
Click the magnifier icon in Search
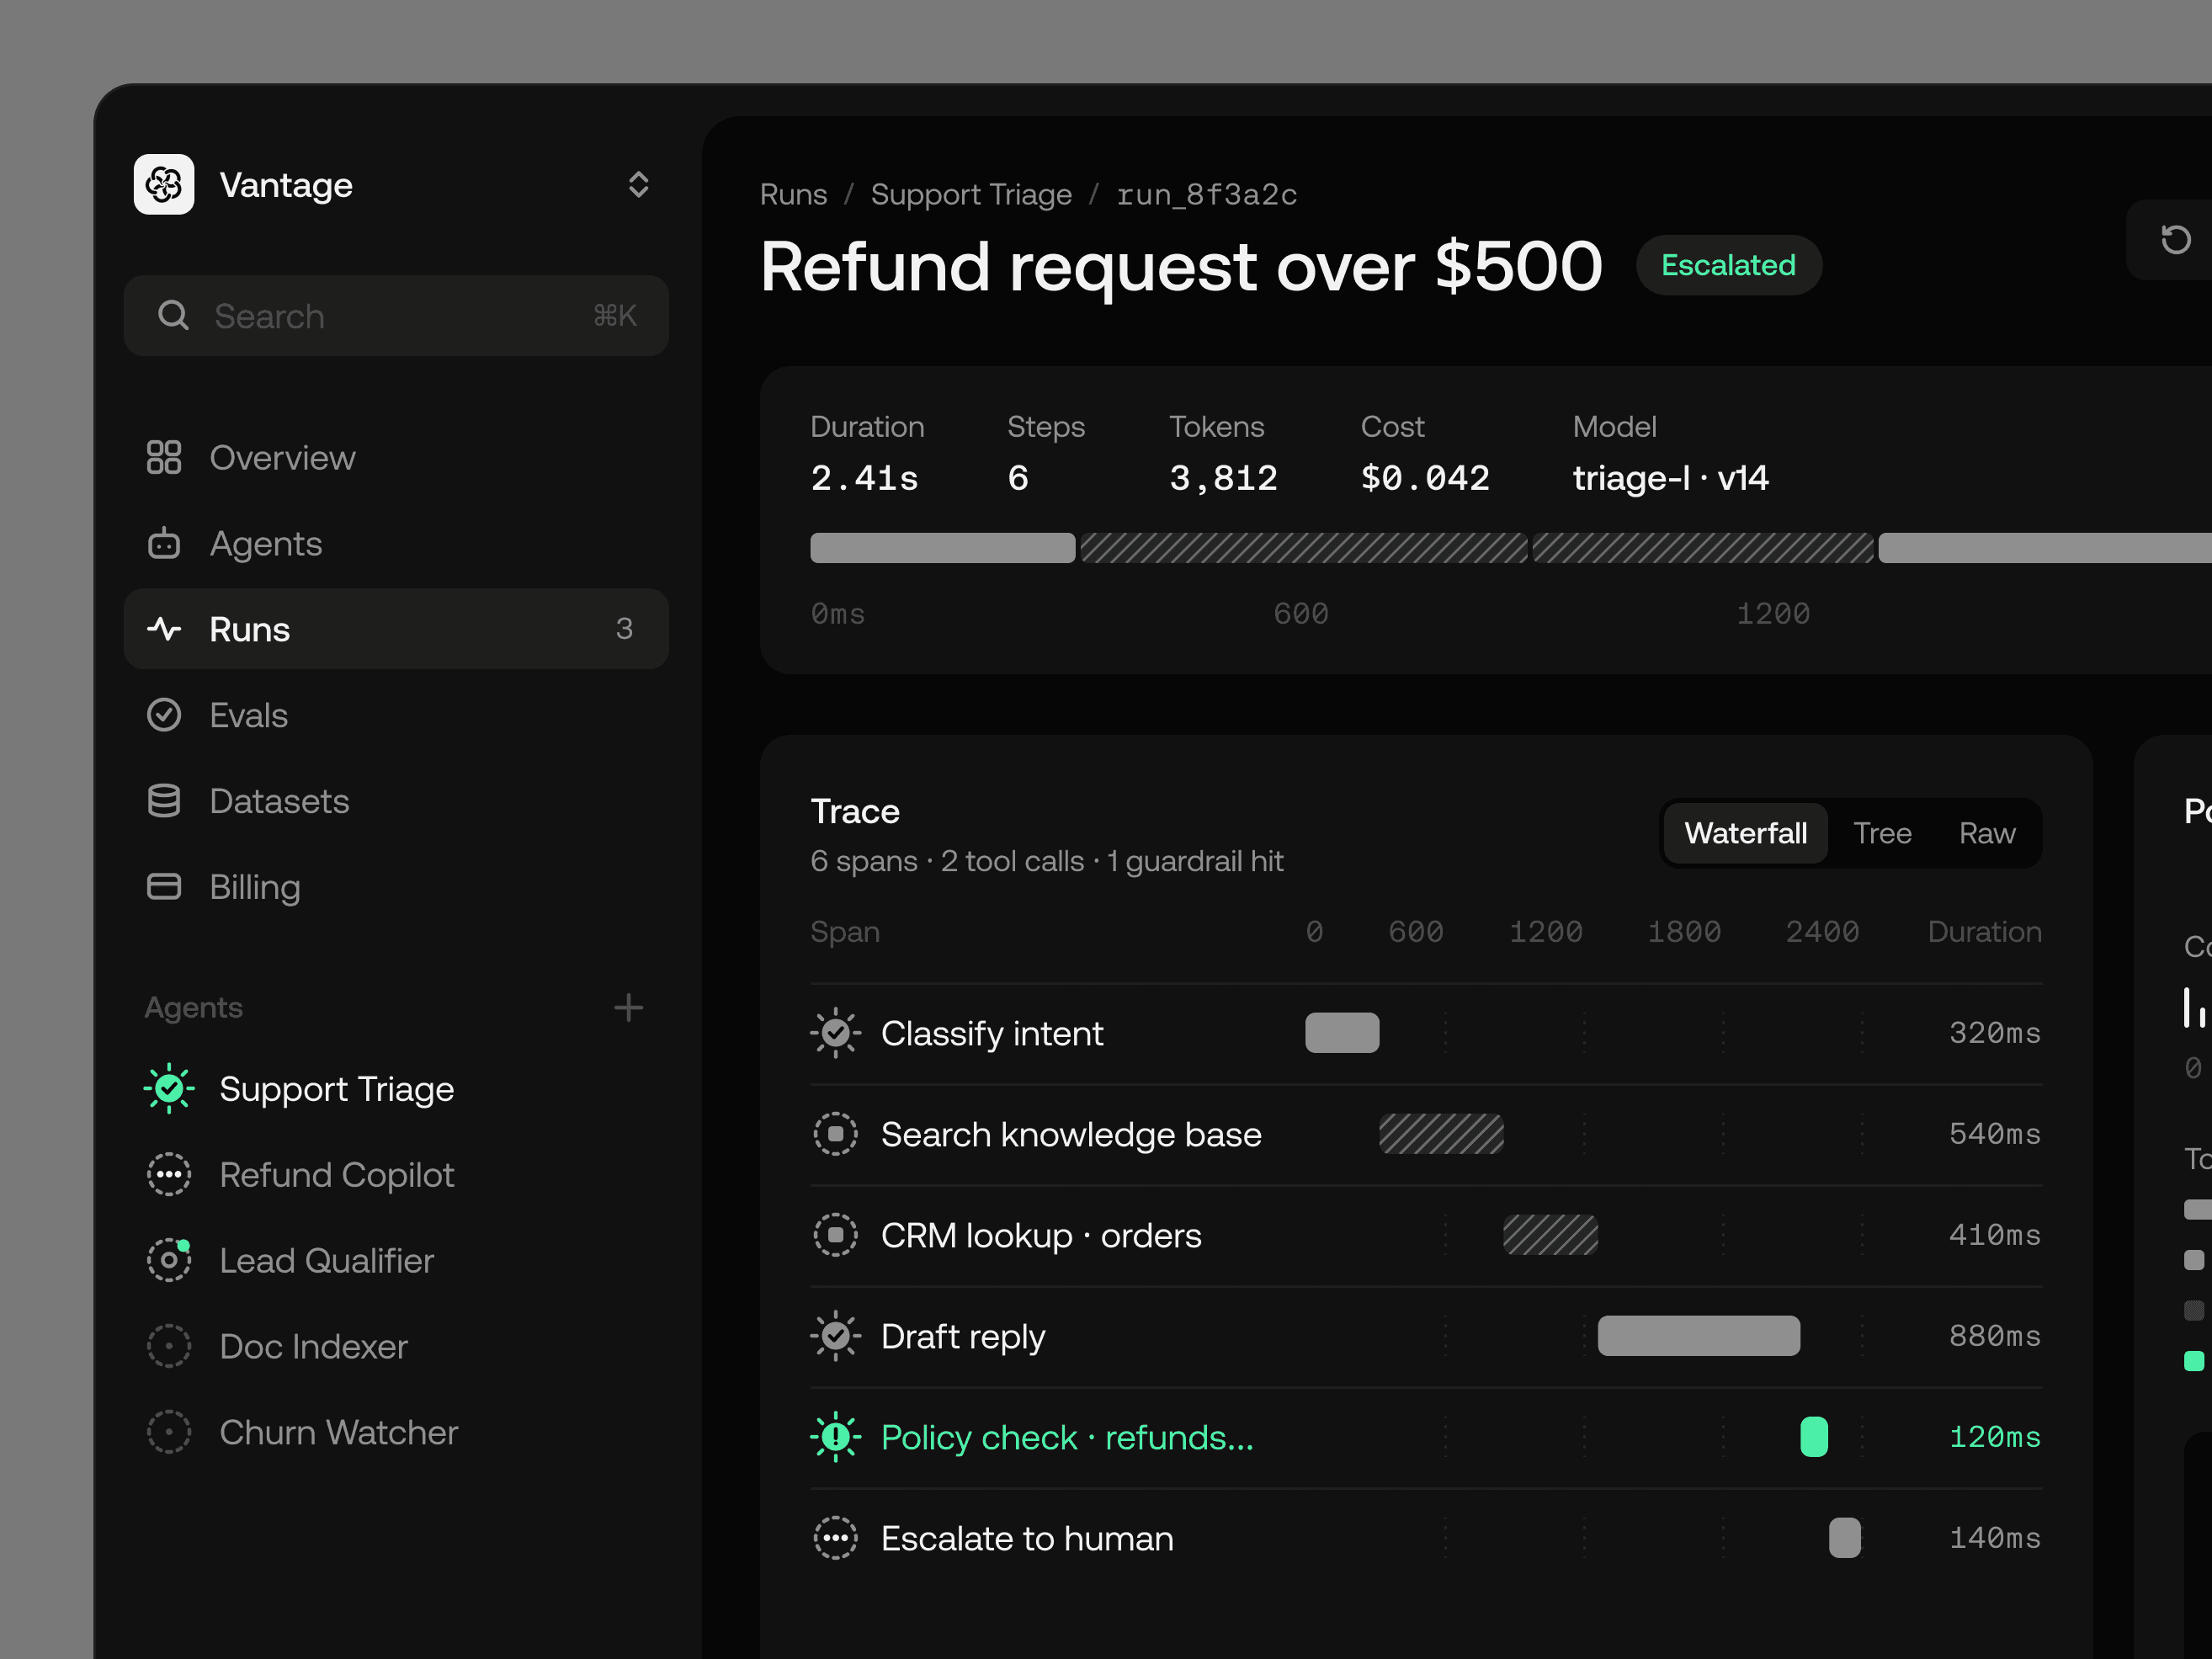point(173,316)
